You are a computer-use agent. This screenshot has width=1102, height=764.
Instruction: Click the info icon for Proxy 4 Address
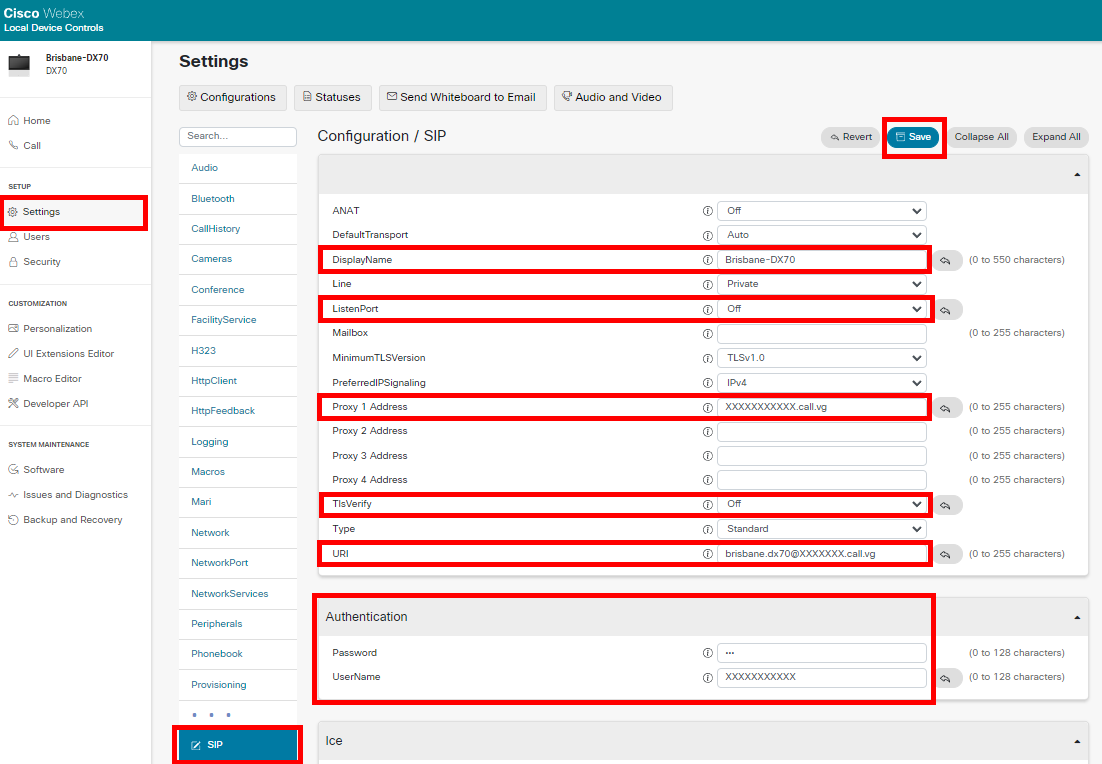click(708, 481)
